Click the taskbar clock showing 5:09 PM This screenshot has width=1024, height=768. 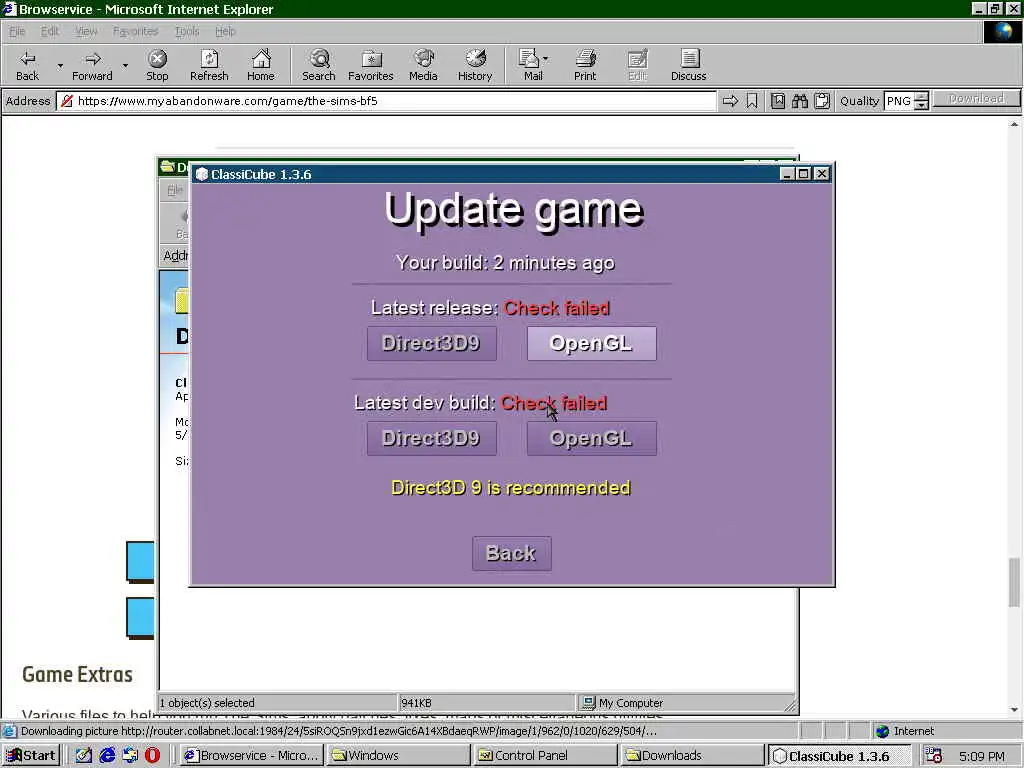pos(982,756)
